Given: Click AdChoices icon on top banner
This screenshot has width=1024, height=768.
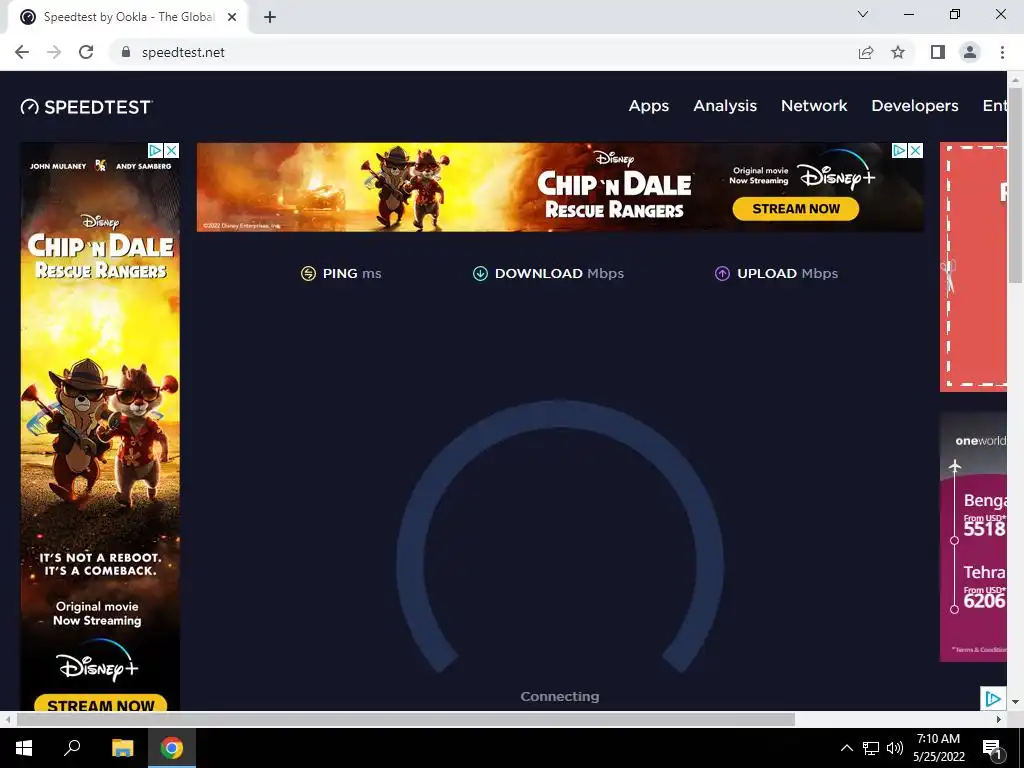Looking at the screenshot, I should click(x=900, y=150).
